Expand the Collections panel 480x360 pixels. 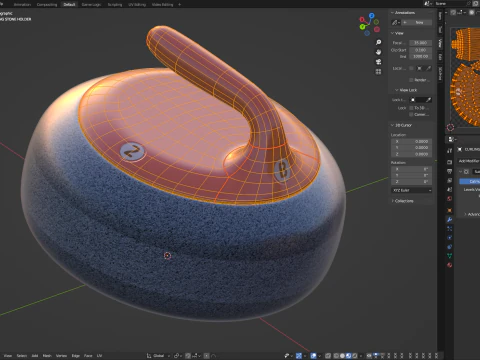click(x=392, y=201)
